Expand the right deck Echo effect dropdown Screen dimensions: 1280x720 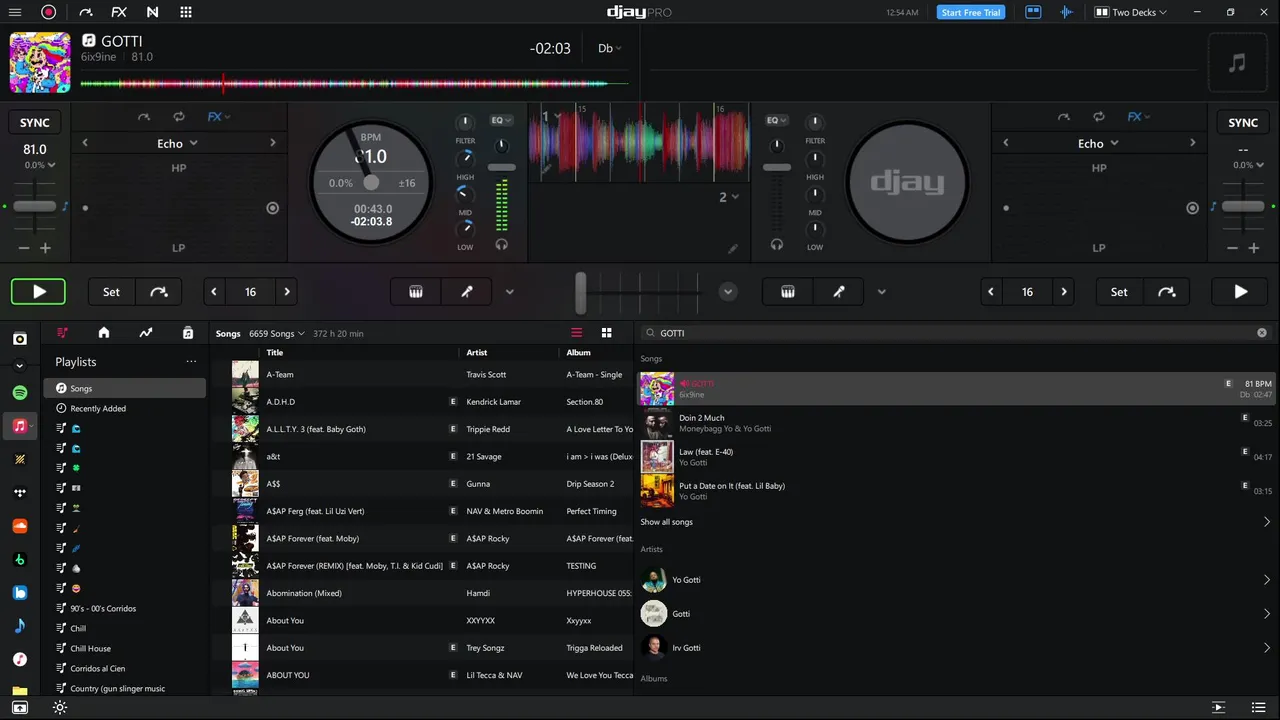[x=1098, y=143]
